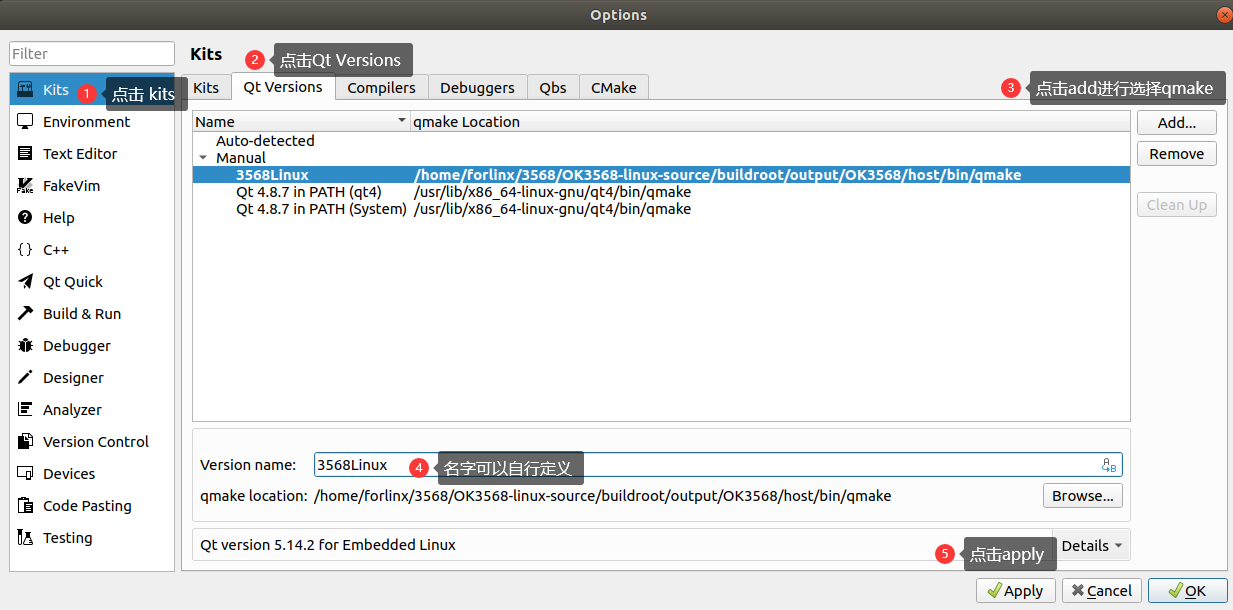Viewport: 1233px width, 610px height.
Task: Click Browse... for qmake location
Action: (1082, 496)
